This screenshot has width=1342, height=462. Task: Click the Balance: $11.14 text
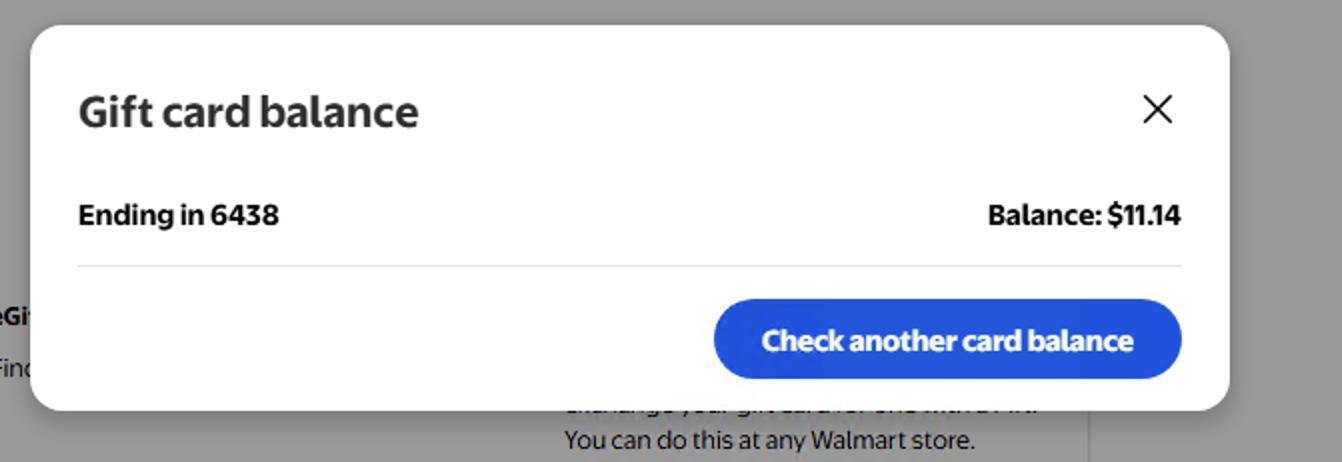pyautogui.click(x=1084, y=215)
